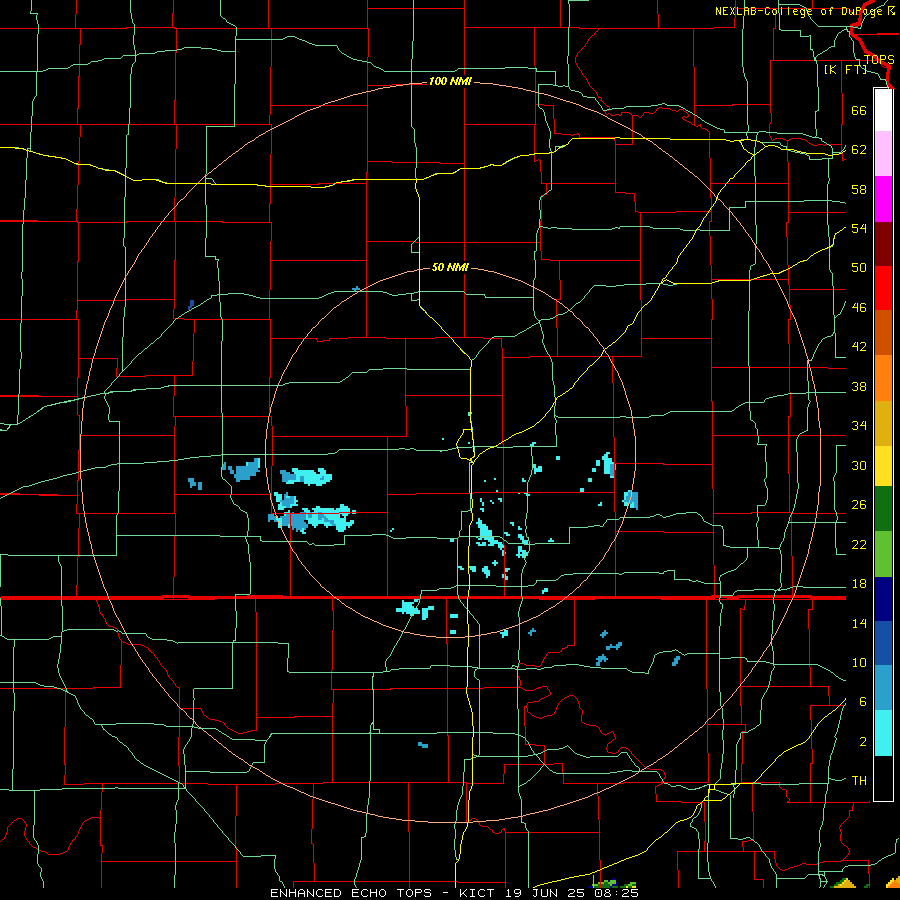Click the legend value 62
The width and height of the screenshot is (900, 900).
tap(859, 150)
